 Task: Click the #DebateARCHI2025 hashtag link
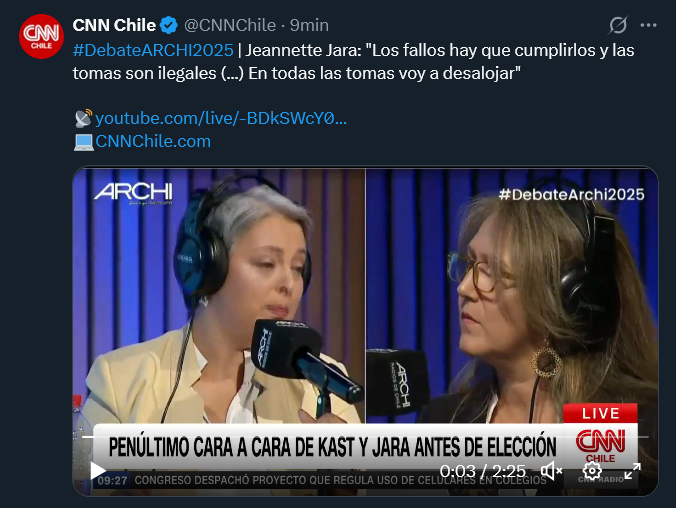click(153, 50)
